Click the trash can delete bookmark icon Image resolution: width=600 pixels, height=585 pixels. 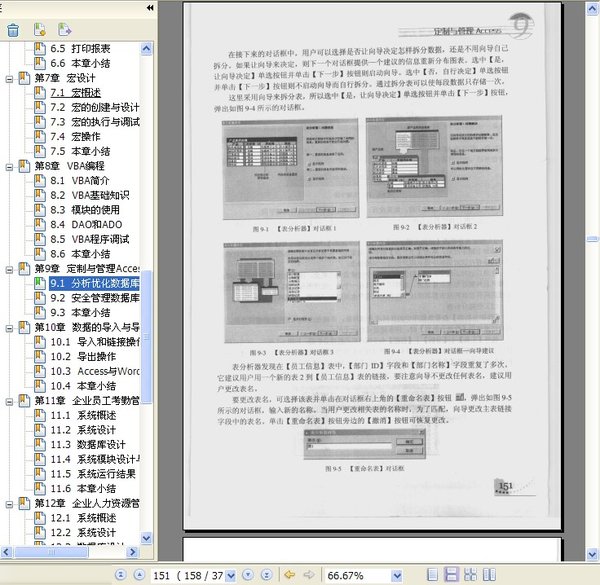13,30
